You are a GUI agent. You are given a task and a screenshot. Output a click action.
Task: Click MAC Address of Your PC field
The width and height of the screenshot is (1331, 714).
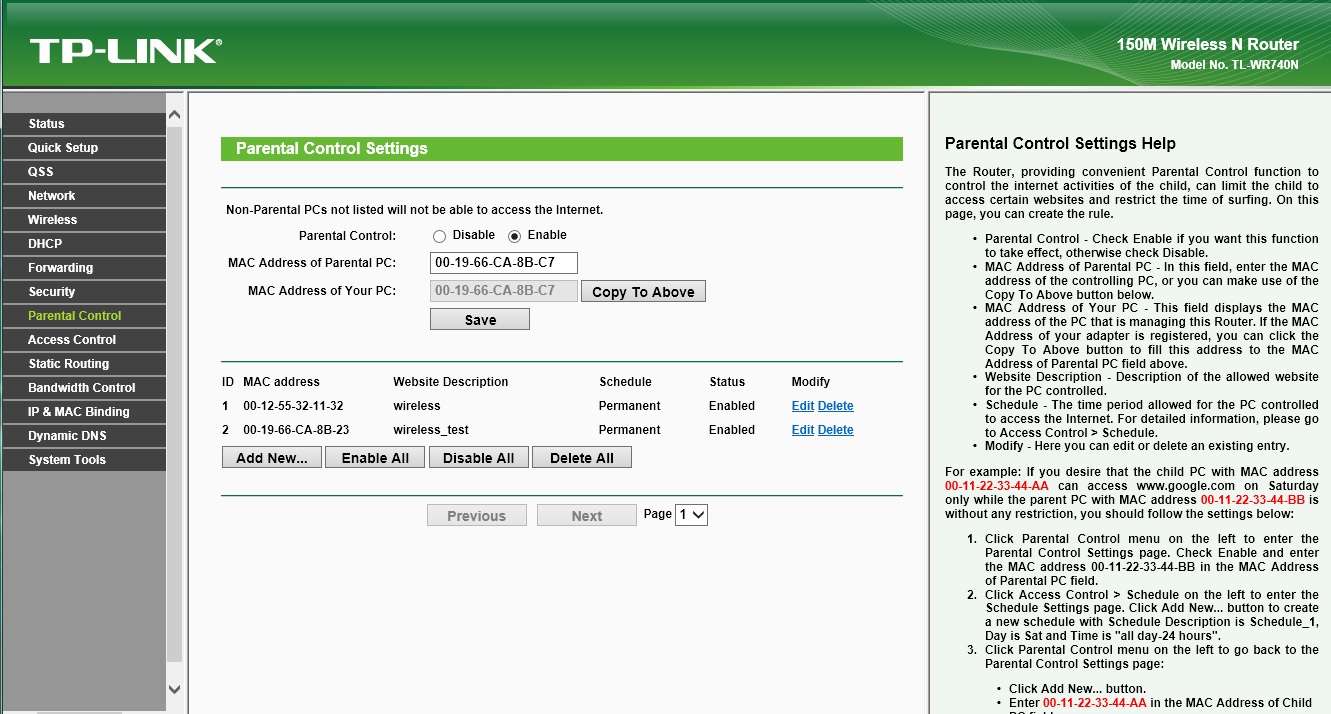pyautogui.click(x=504, y=291)
